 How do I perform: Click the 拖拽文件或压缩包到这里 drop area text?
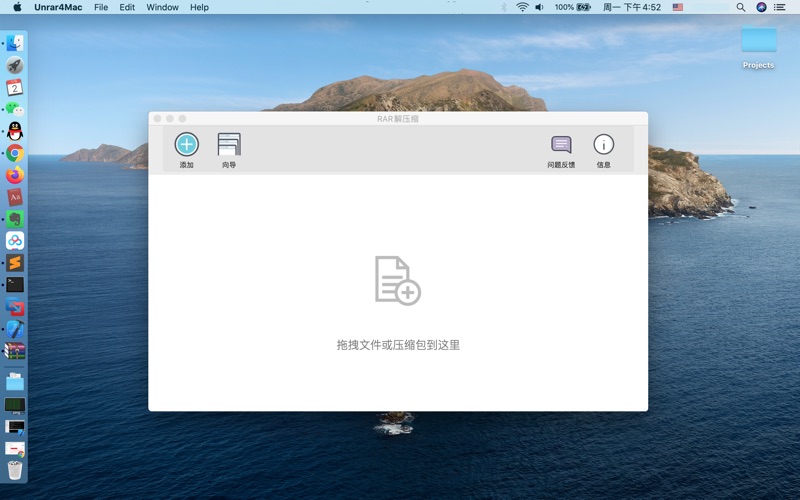coord(398,345)
